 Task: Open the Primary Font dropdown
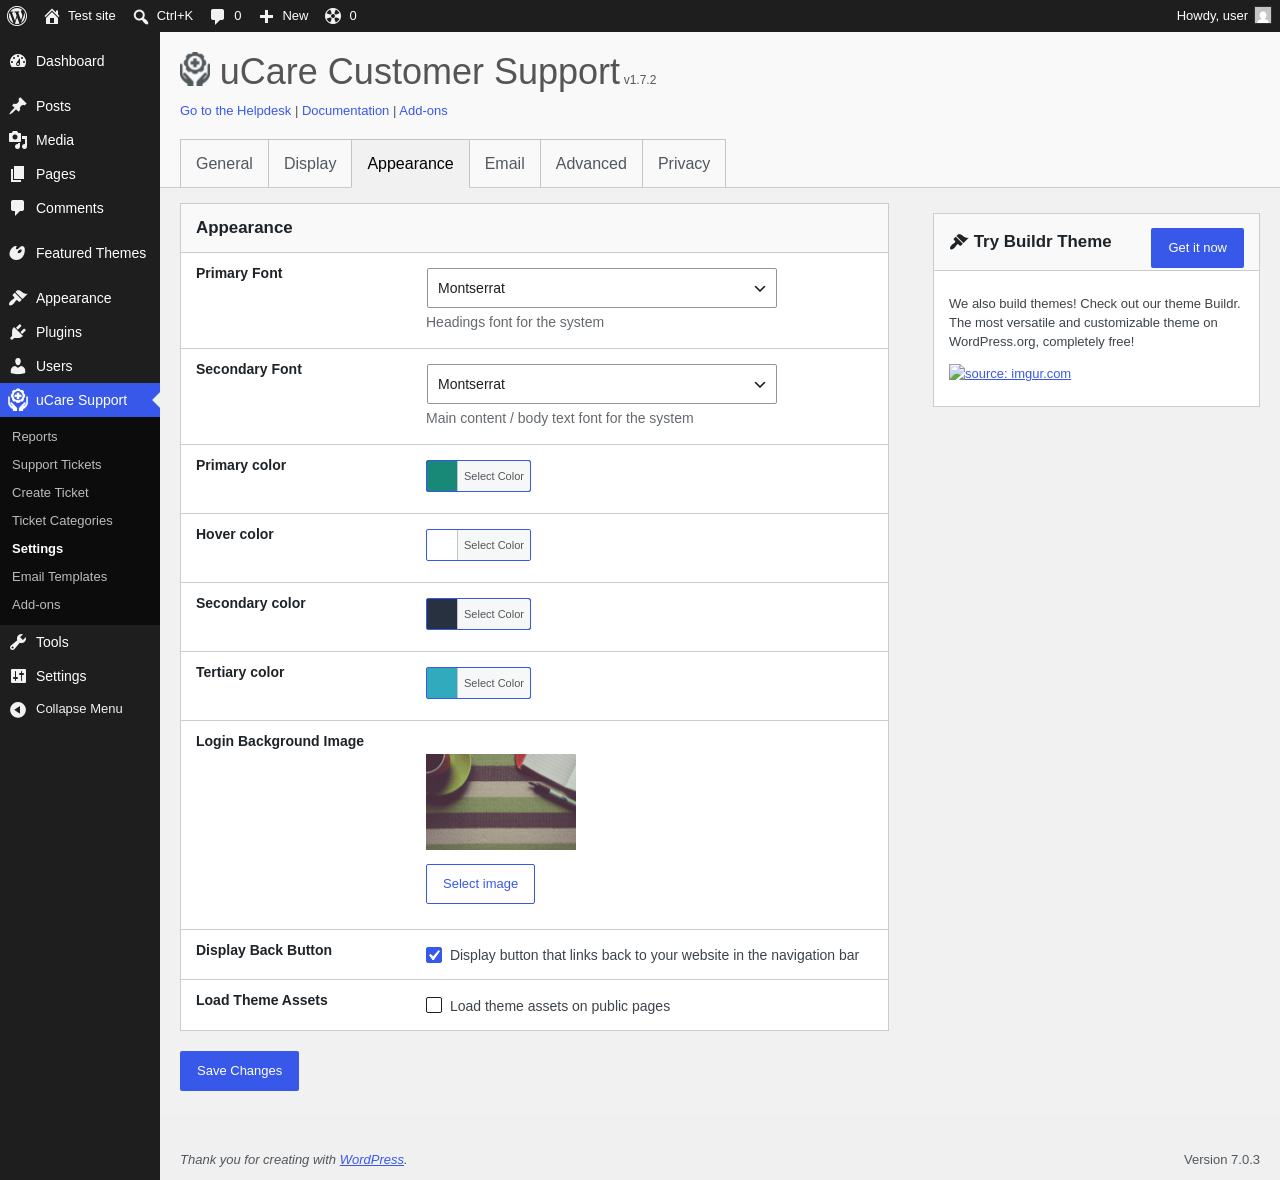click(602, 288)
